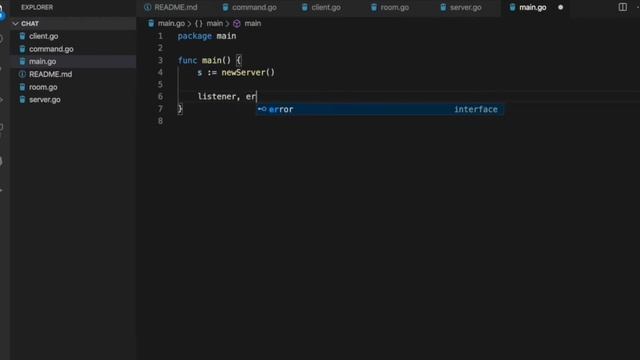
Task: Click the interface label in suggestion popup
Action: [476, 109]
